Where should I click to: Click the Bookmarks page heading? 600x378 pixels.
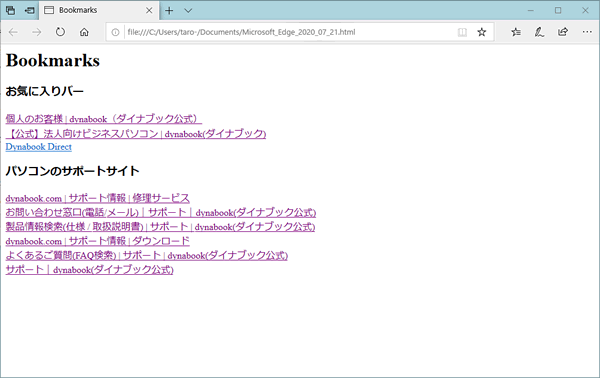[53, 60]
